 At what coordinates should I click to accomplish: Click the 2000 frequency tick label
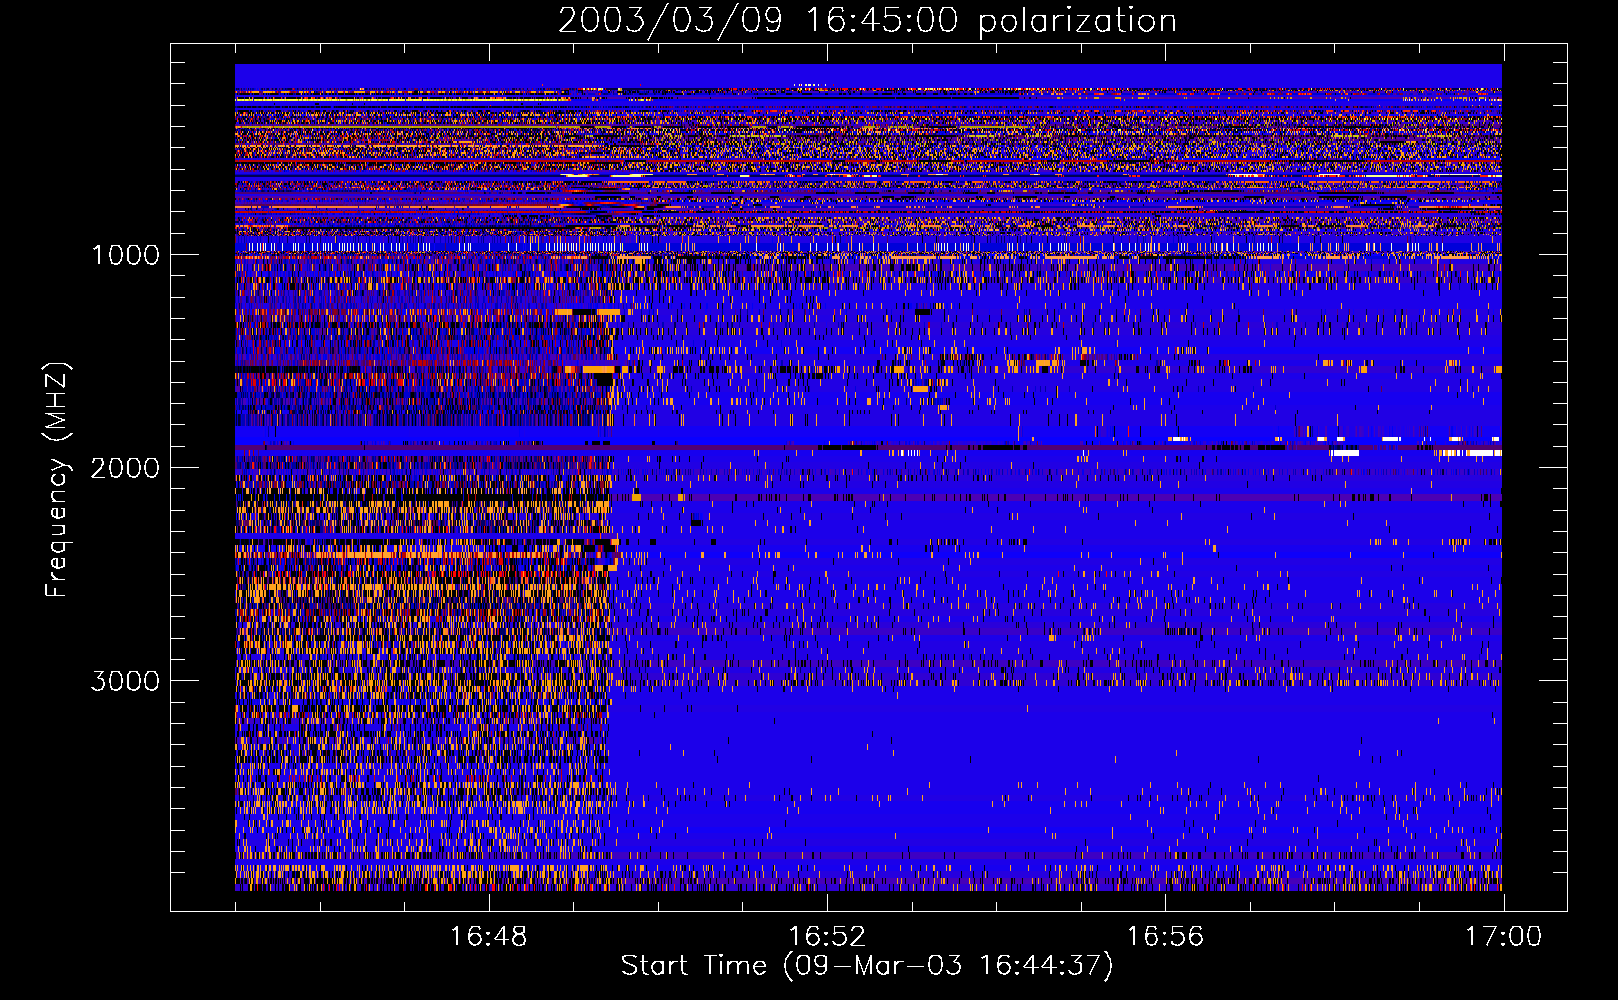coord(125,468)
